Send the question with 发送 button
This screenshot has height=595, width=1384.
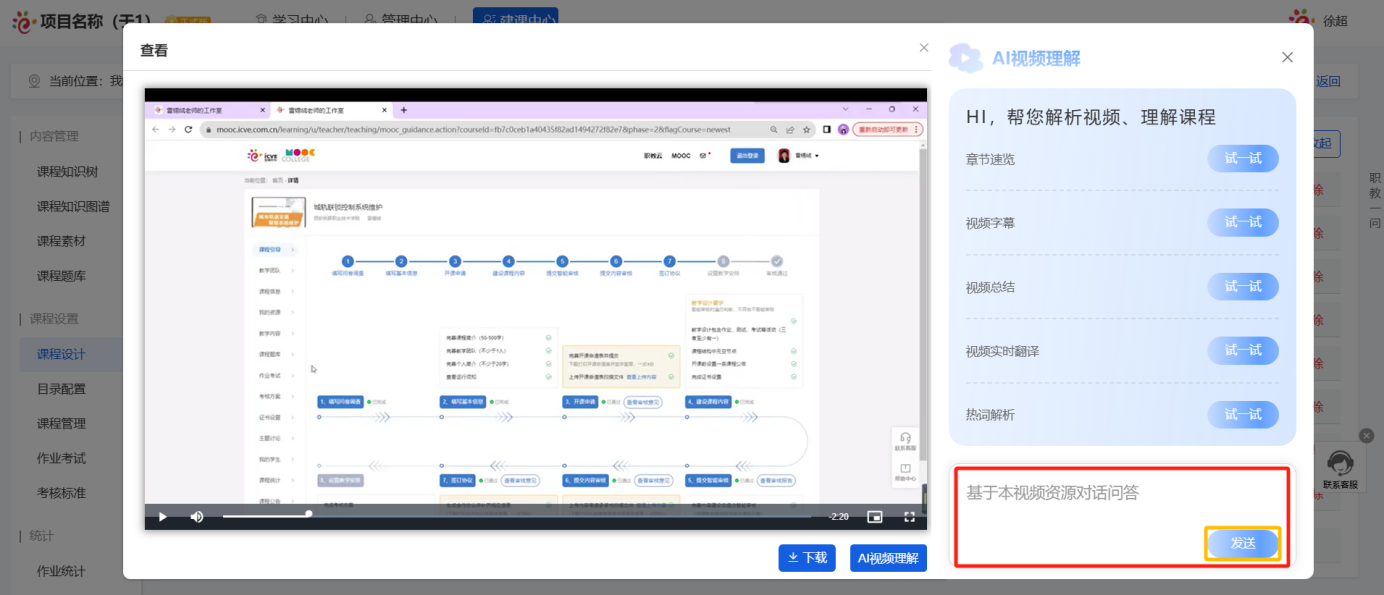coord(1243,544)
